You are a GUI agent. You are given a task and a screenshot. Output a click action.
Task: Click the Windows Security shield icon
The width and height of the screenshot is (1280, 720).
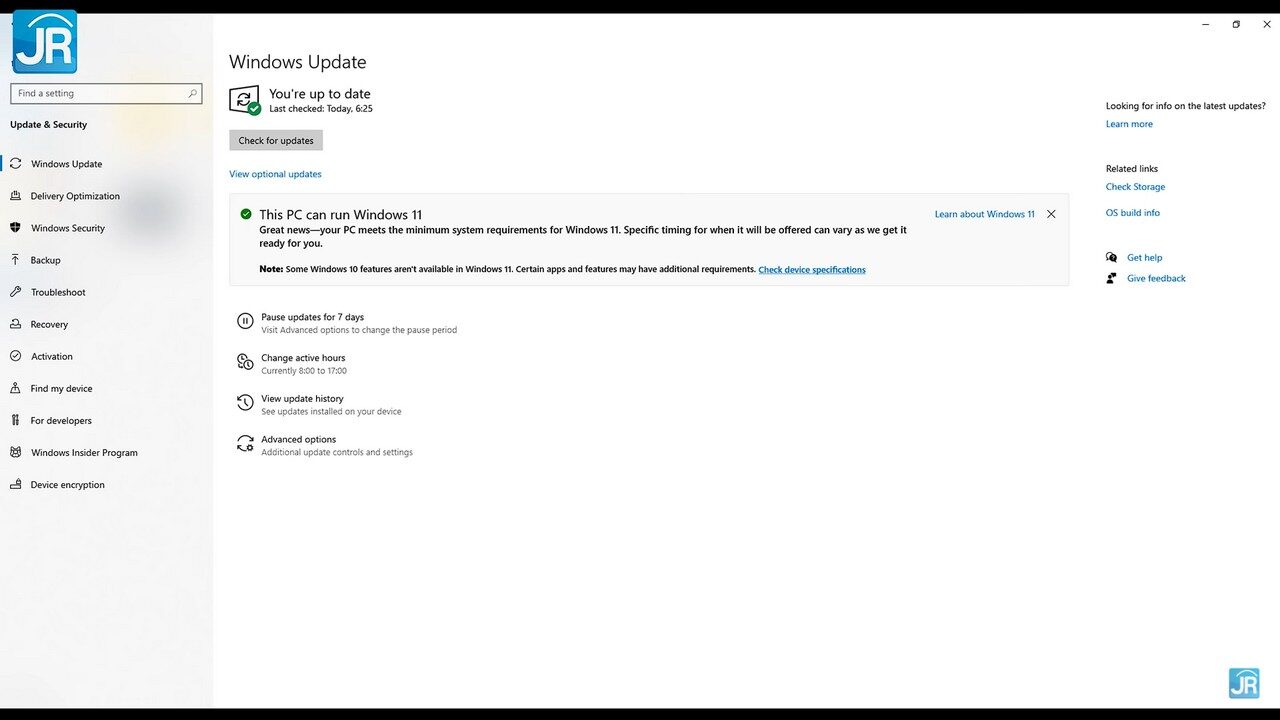coord(15,228)
